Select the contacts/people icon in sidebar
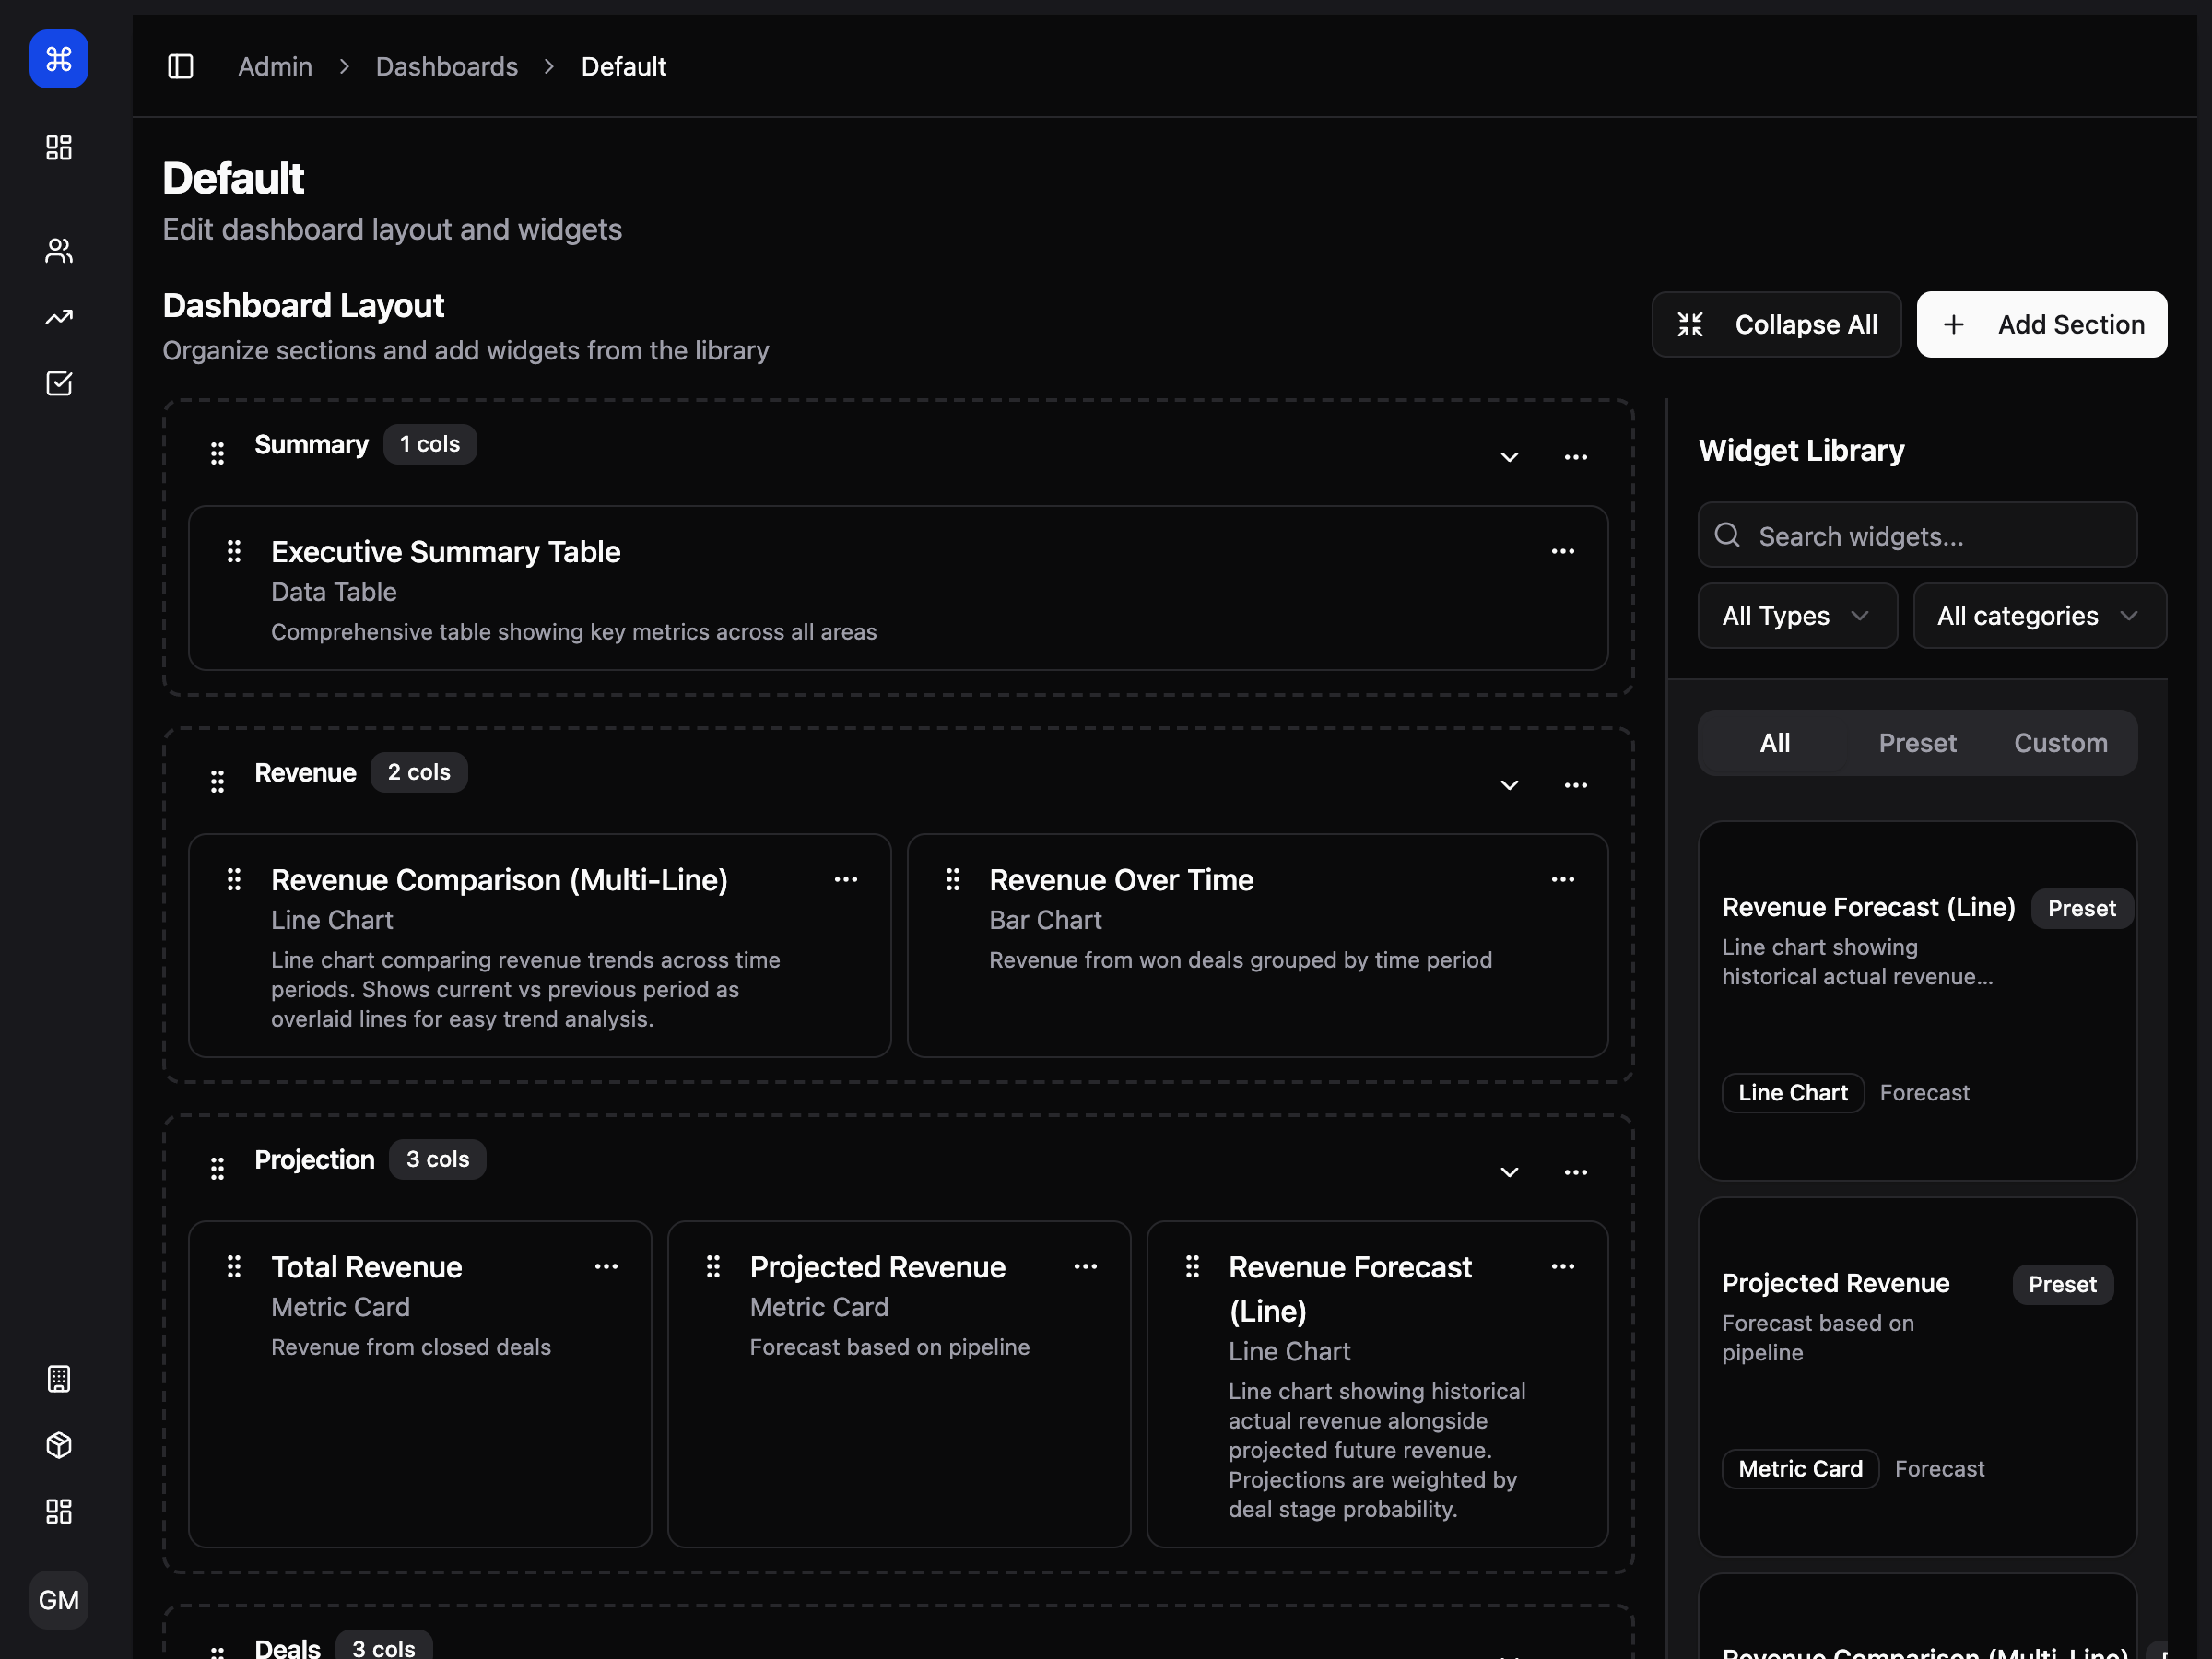Image resolution: width=2212 pixels, height=1659 pixels. 58,250
